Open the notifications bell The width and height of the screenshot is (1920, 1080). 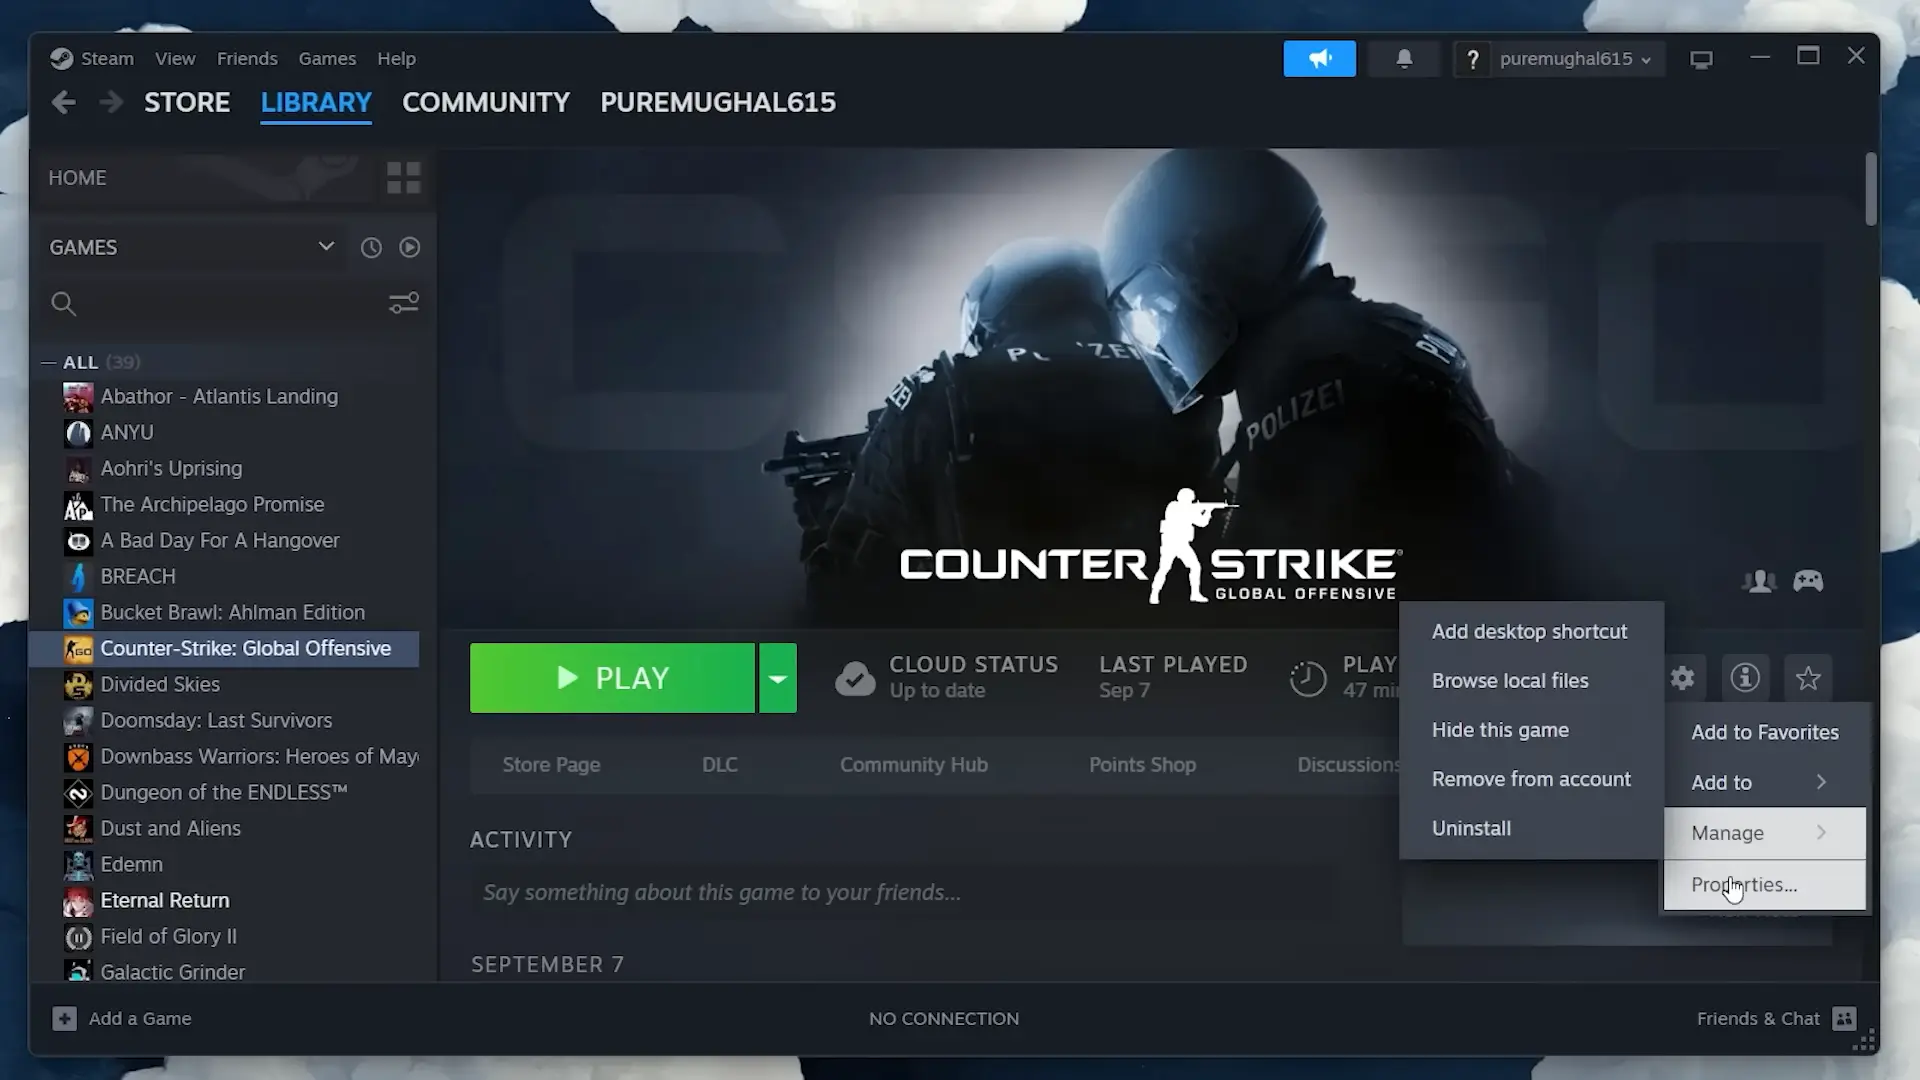(1404, 59)
